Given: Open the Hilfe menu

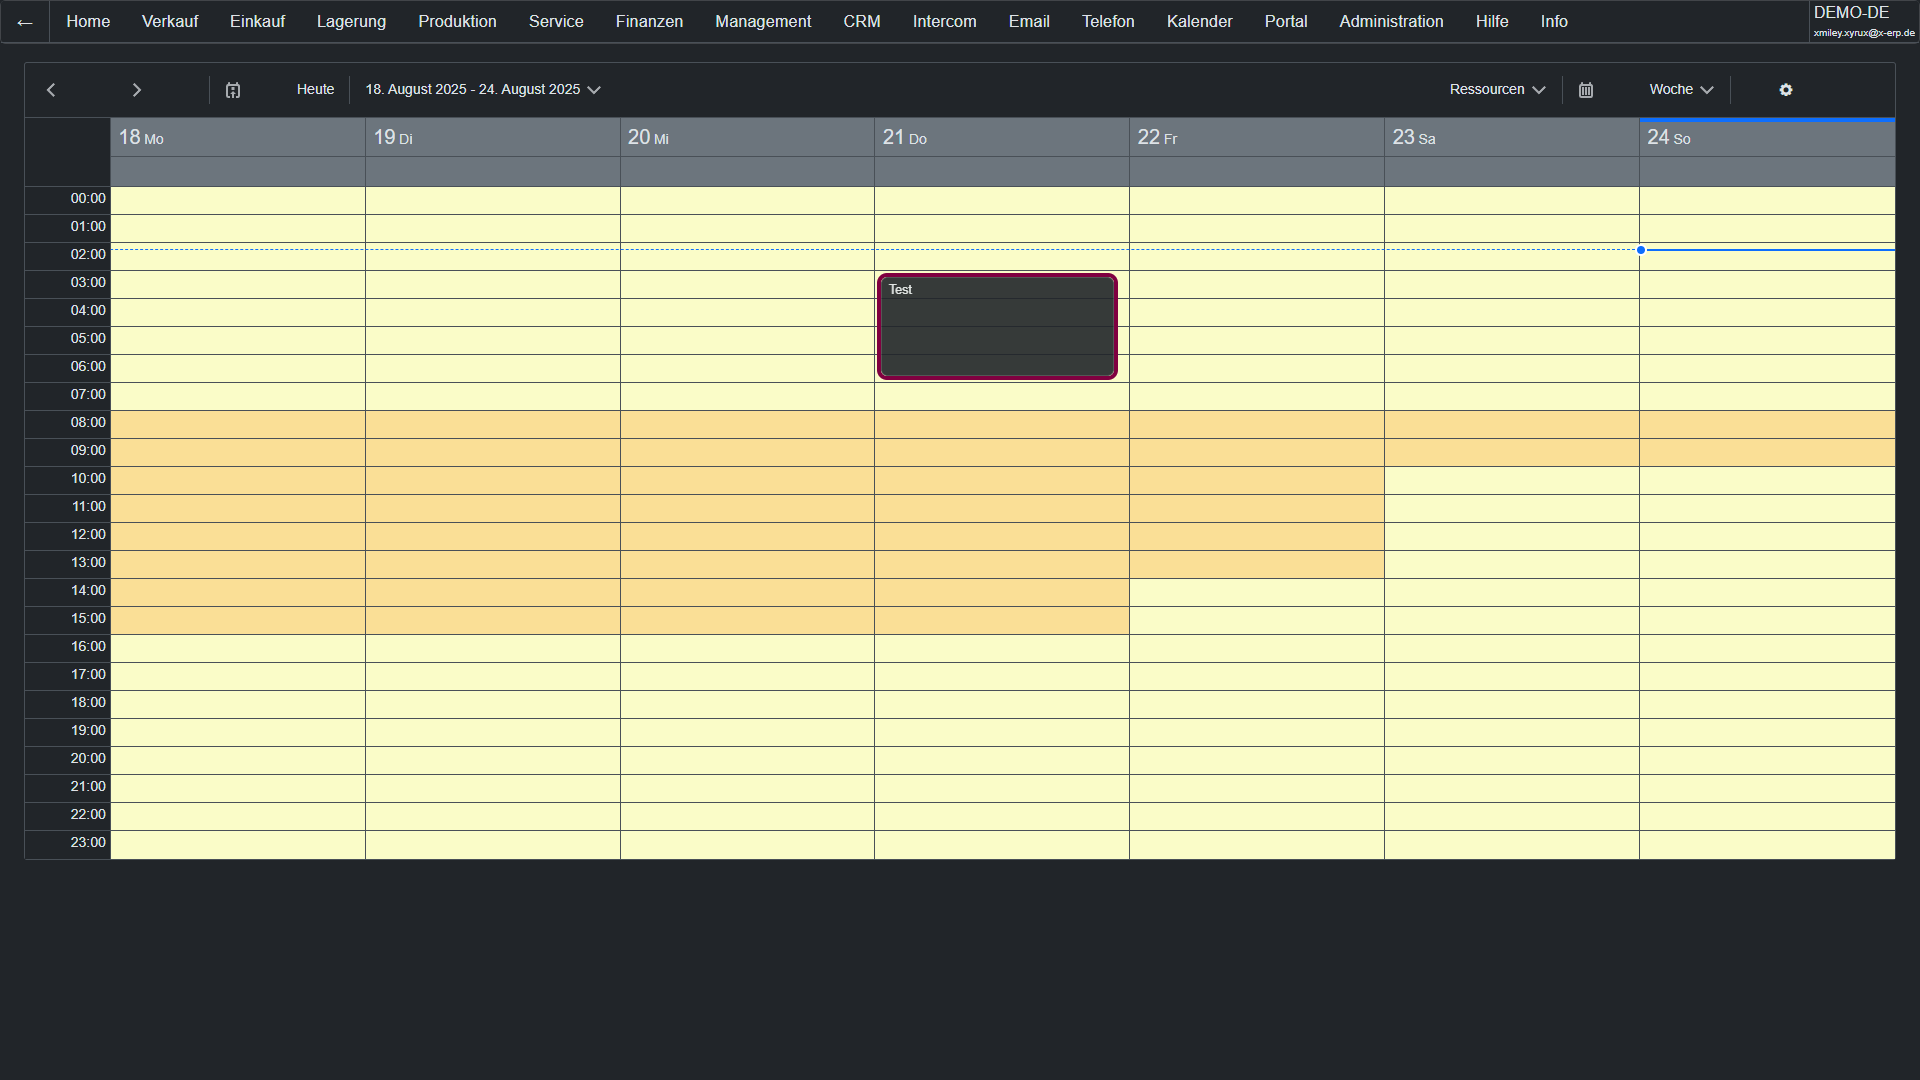Looking at the screenshot, I should click(1492, 22).
